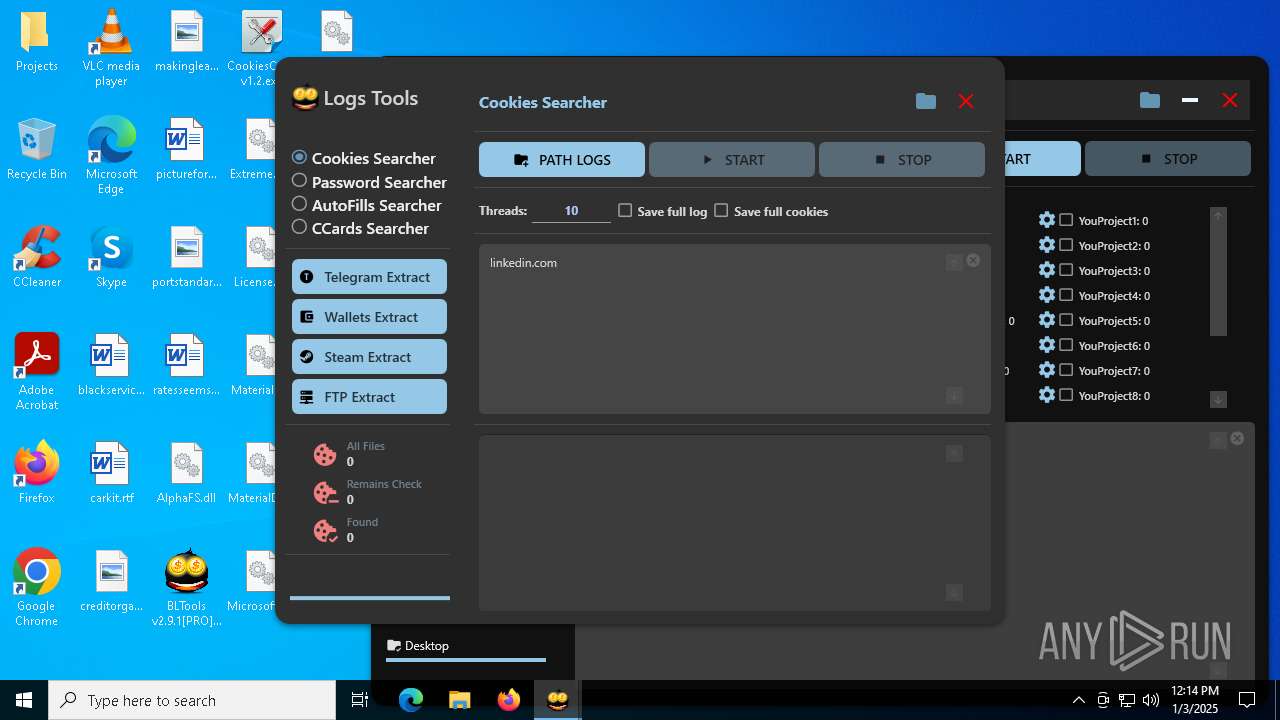Image resolution: width=1280 pixels, height=720 pixels.
Task: Click taskbar search box
Action: [x=192, y=700]
